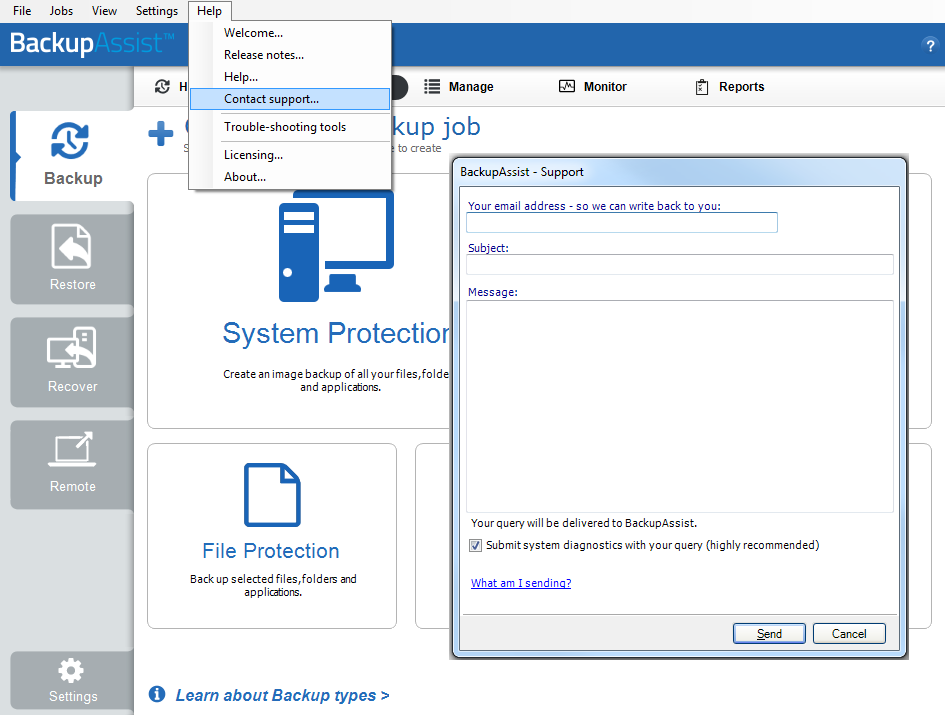Screen dimensions: 945x715
Task: Click the Home refresh icon in toolbar
Action: pos(162,86)
